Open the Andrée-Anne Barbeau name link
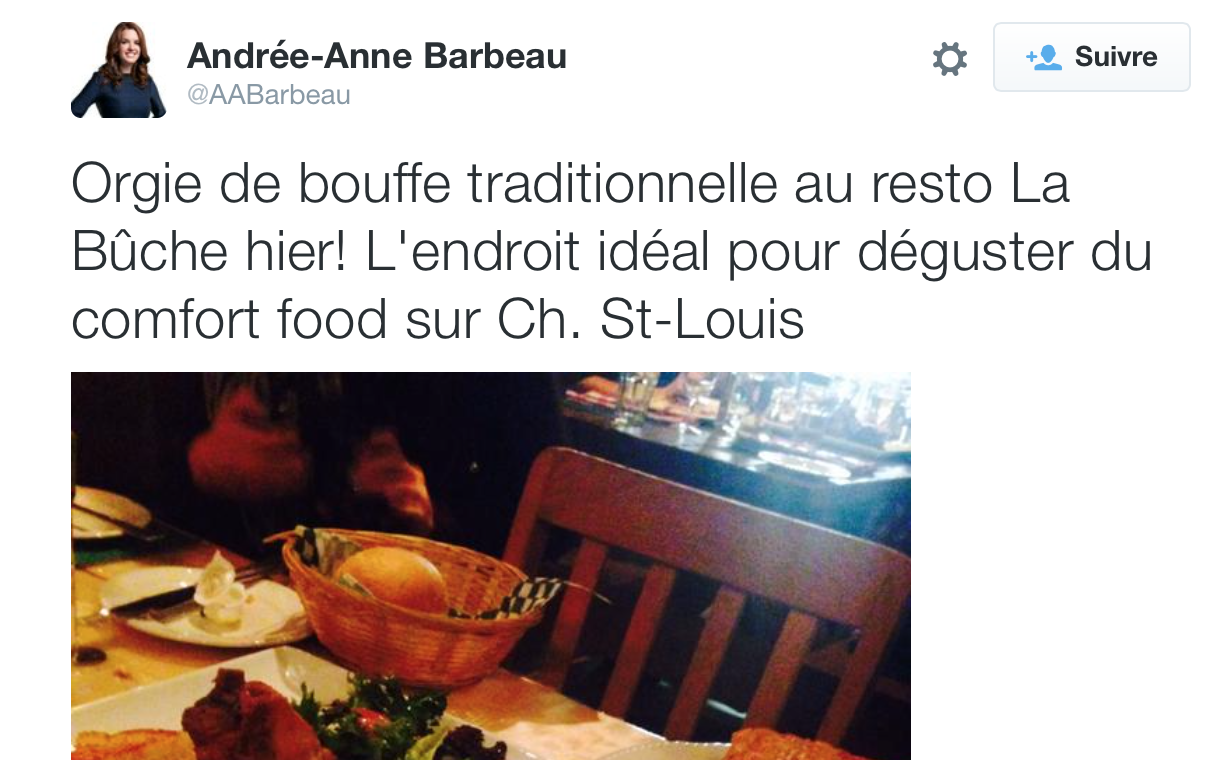 (376, 56)
